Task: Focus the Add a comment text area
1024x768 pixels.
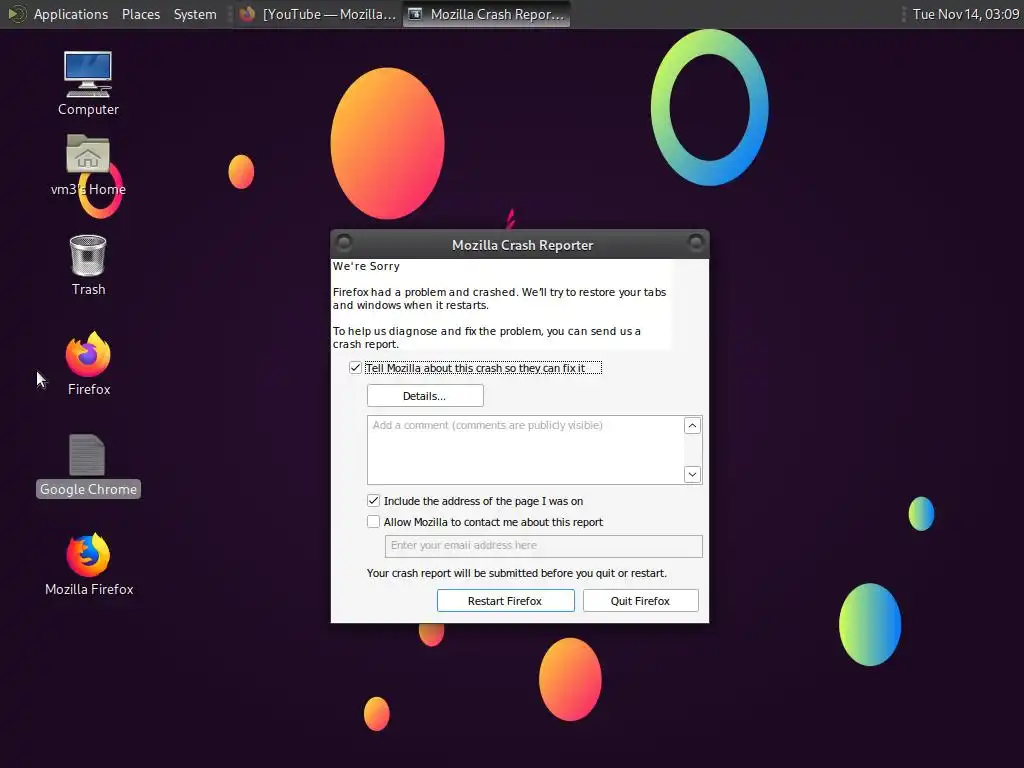Action: tap(526, 450)
